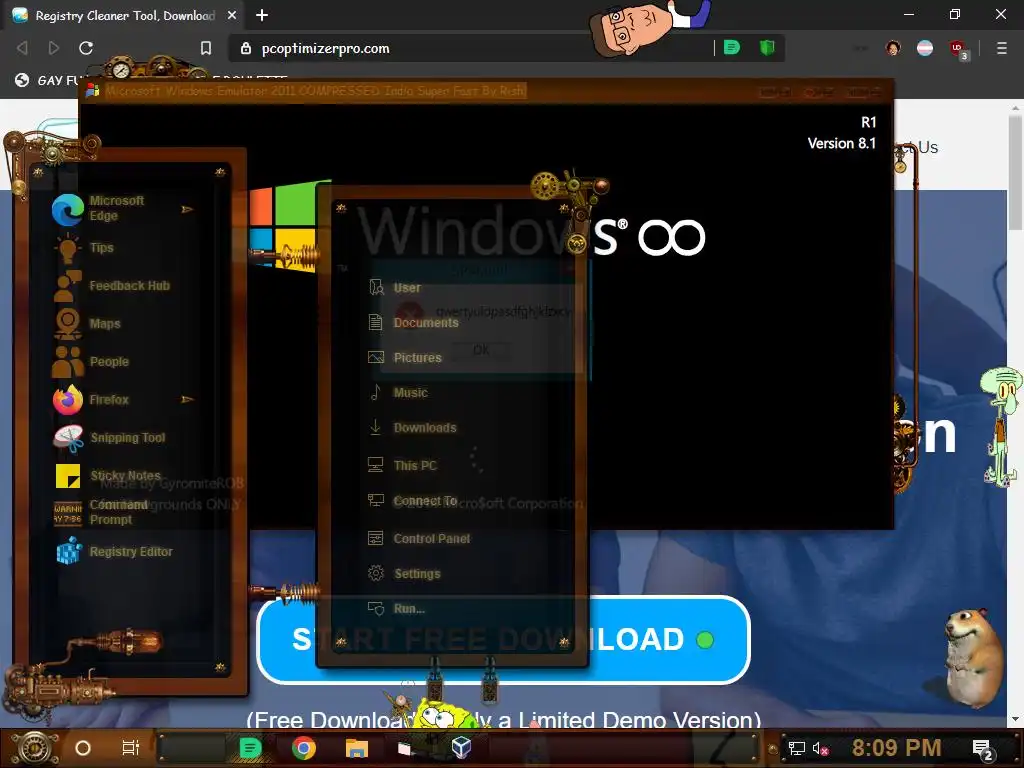
Task: Open the browser hamburger menu
Action: (1002, 48)
